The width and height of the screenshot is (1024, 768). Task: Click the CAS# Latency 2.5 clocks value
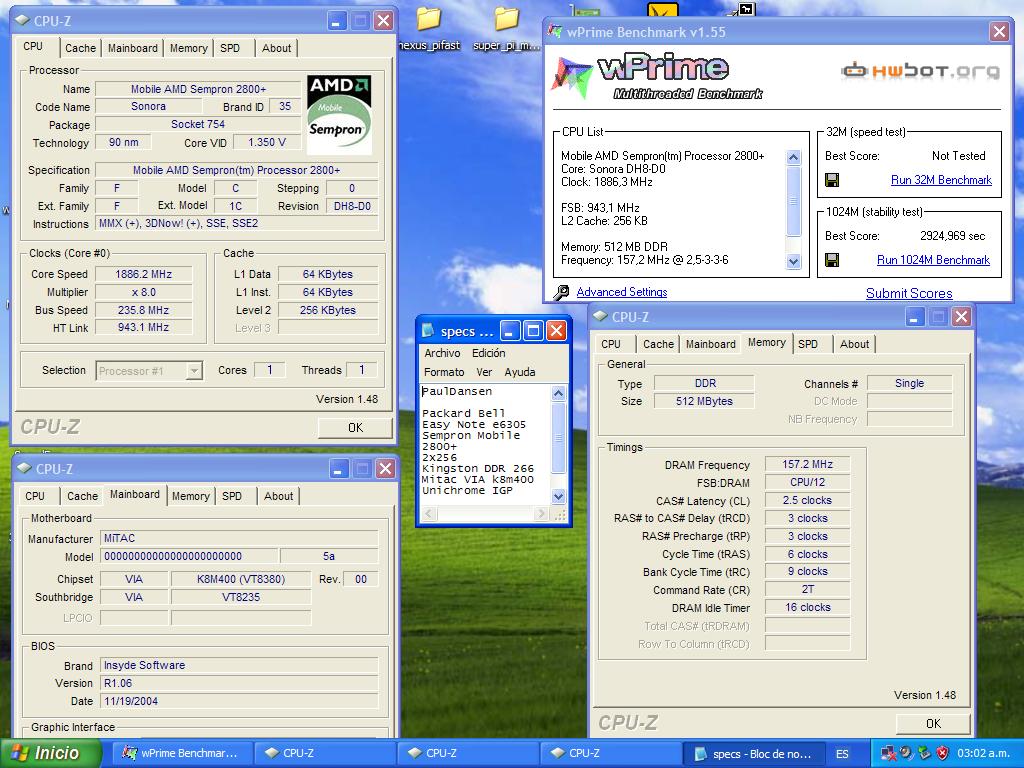(807, 500)
